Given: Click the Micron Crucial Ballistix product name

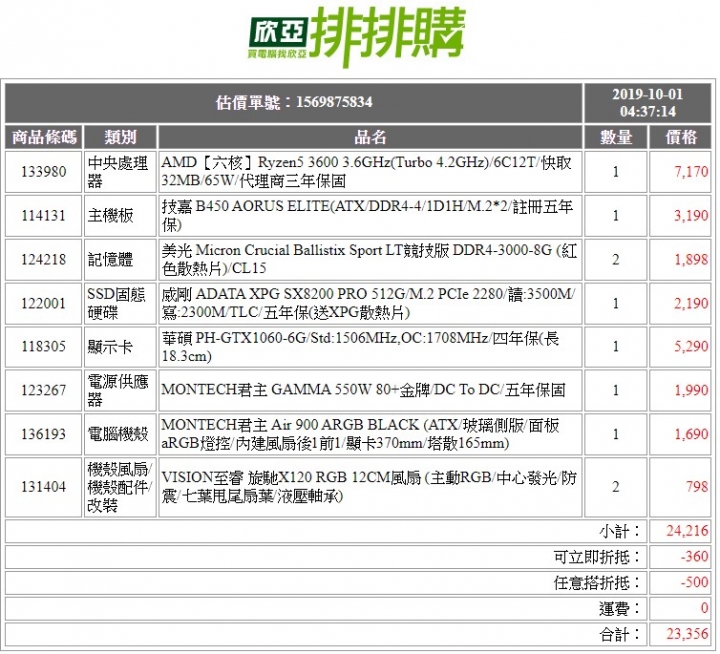Looking at the screenshot, I should 370,259.
